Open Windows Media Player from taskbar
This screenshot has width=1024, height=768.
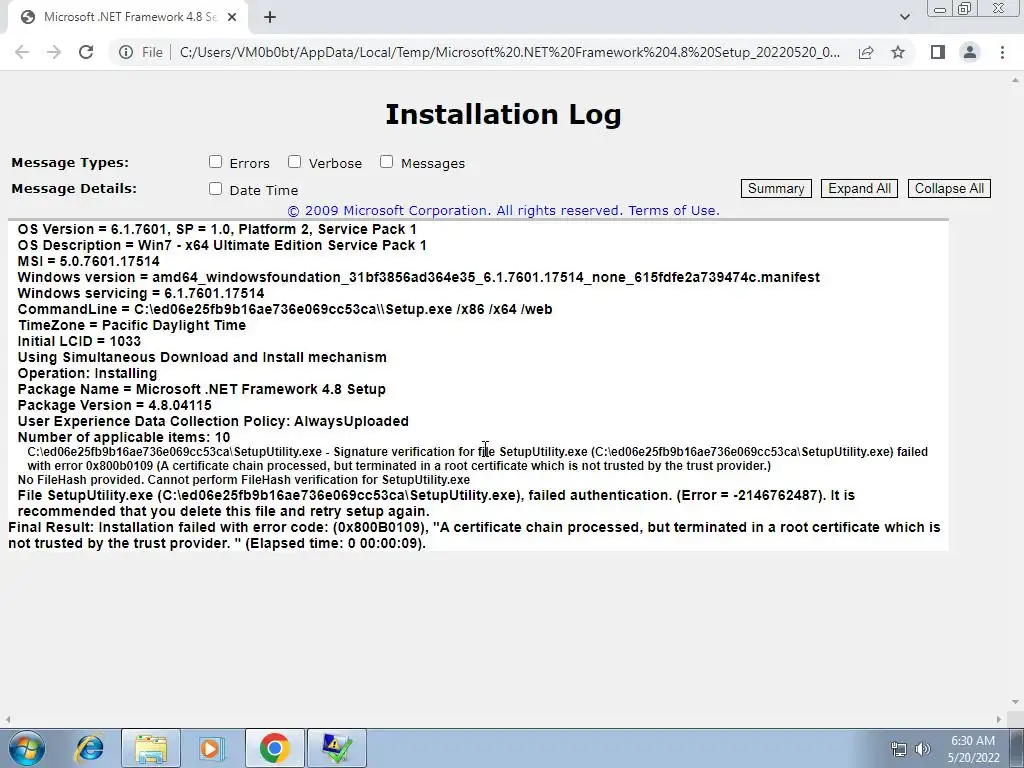point(211,748)
